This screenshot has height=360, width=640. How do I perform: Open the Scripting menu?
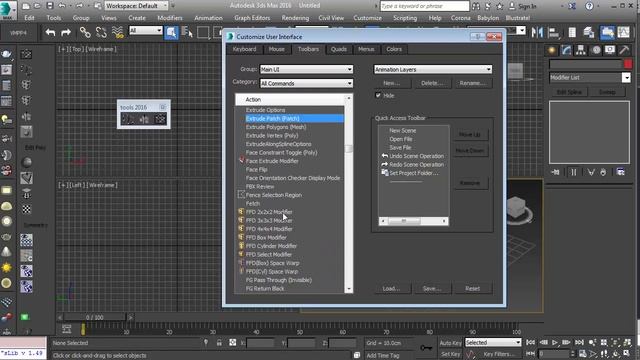pyautogui.click(x=405, y=18)
